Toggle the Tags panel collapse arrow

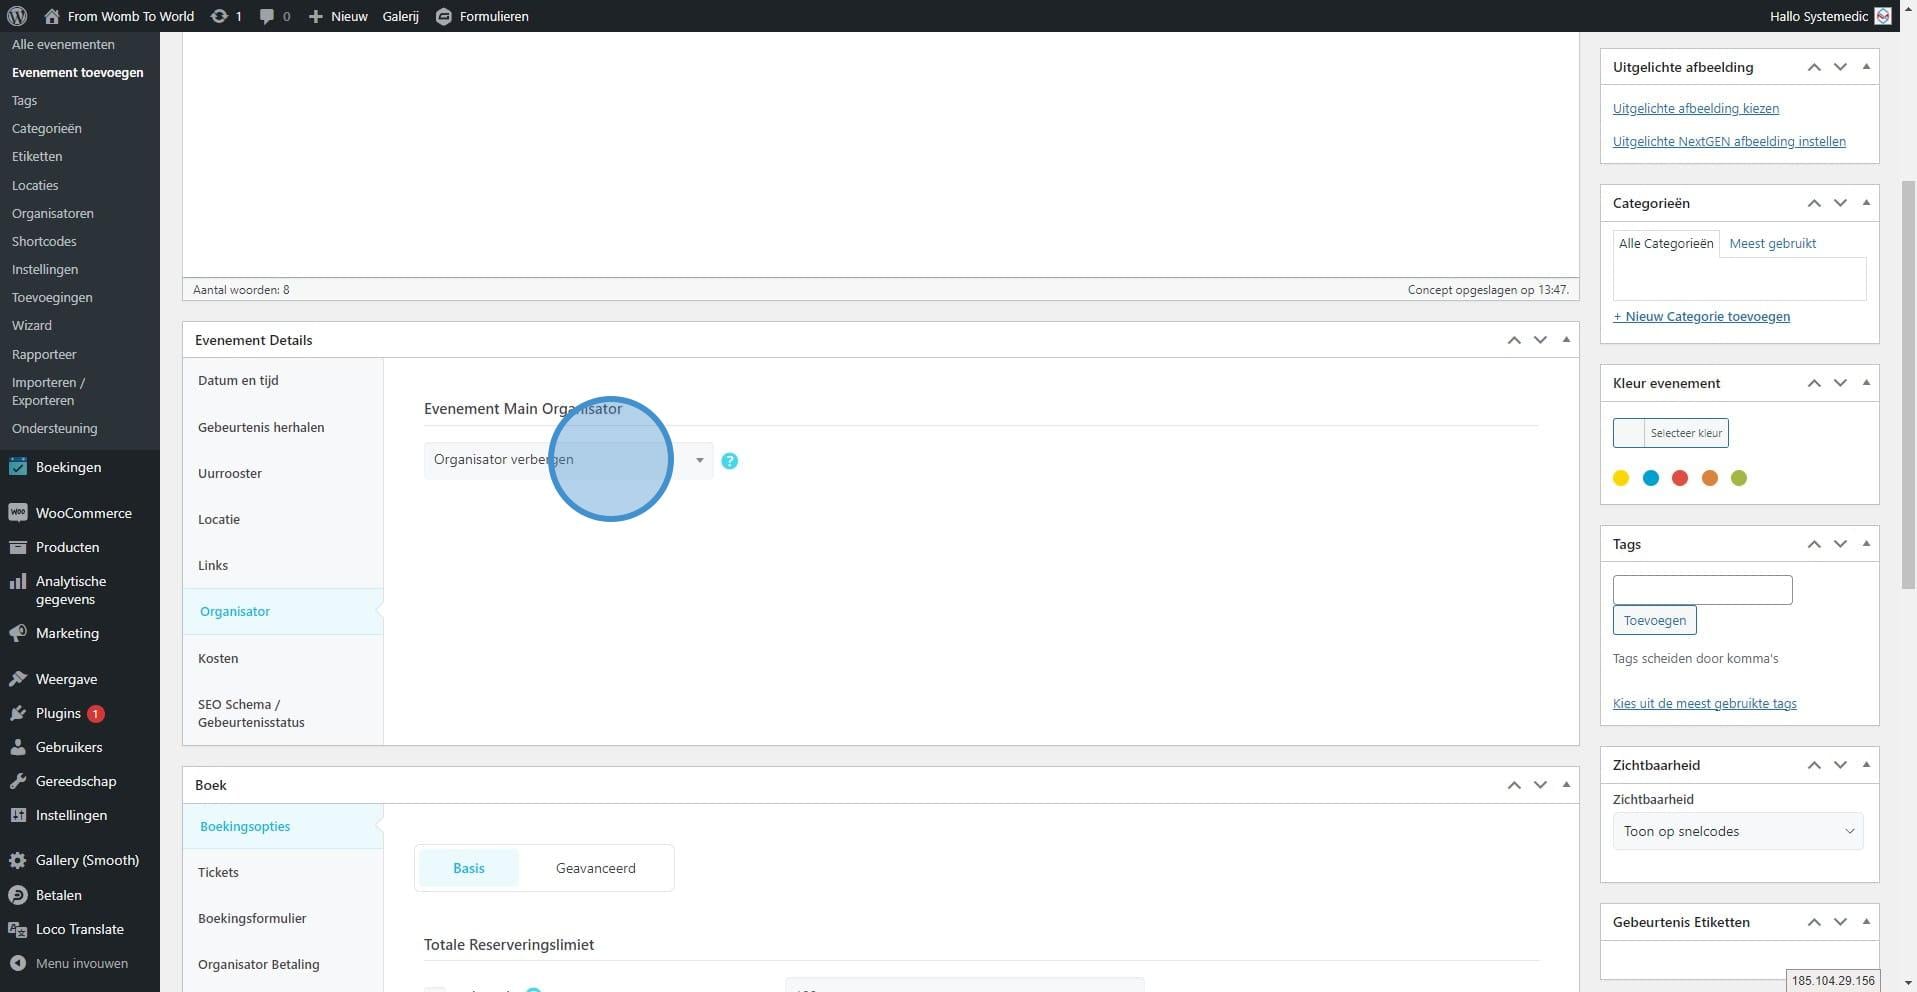click(x=1866, y=544)
